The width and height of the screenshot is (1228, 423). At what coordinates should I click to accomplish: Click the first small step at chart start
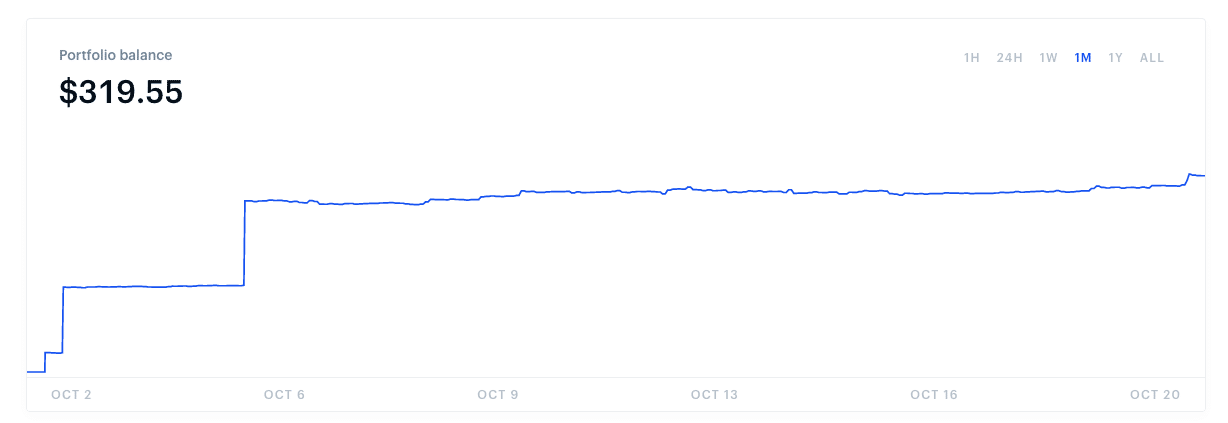[x=45, y=362]
